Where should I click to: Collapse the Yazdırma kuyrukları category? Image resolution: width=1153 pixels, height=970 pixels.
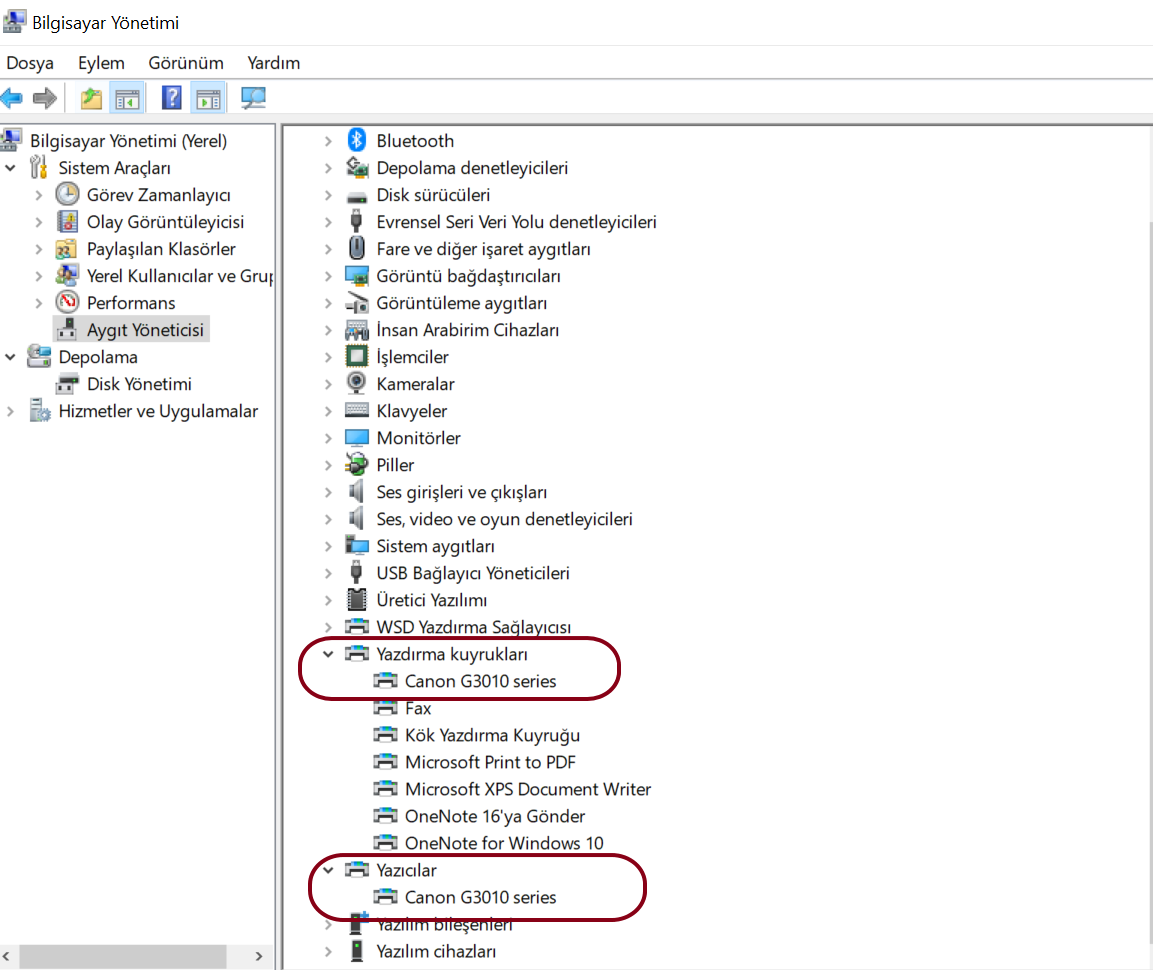click(331, 653)
